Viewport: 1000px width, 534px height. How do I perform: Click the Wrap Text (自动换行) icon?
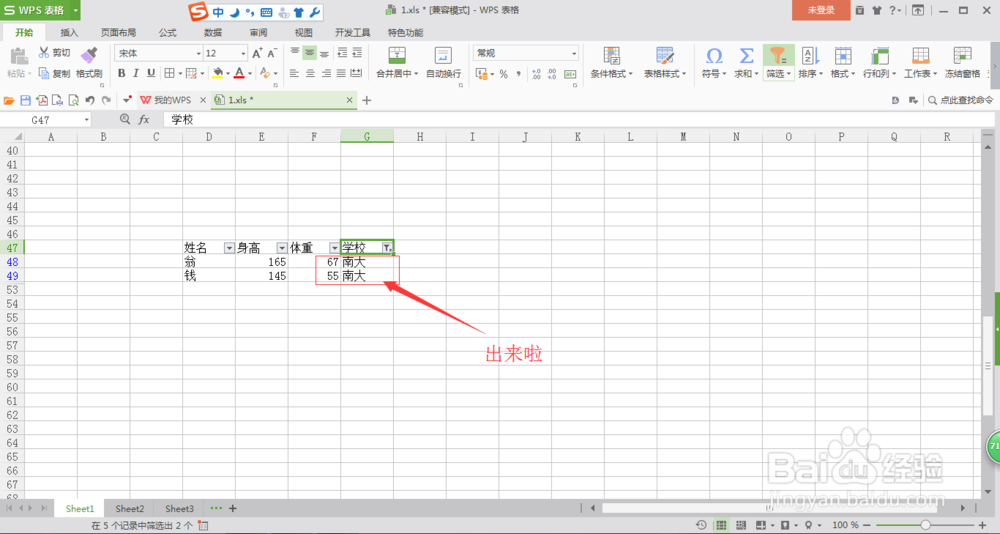coord(443,55)
